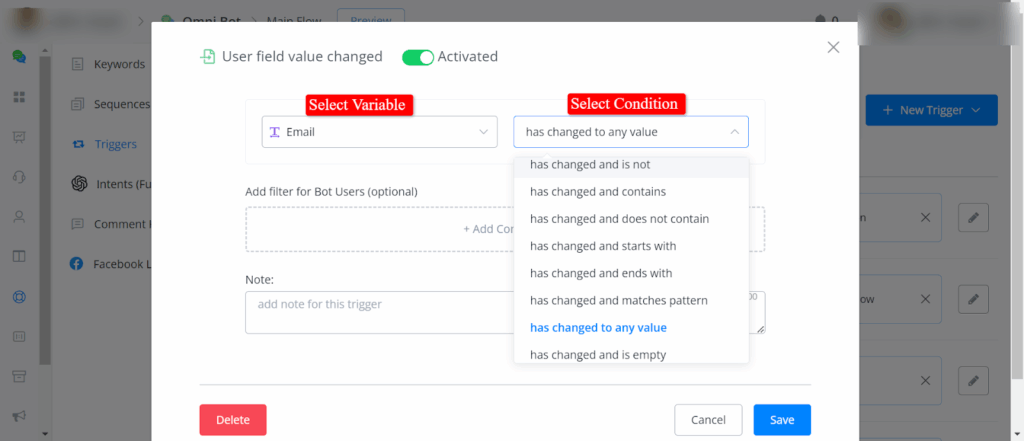Click the Facebook icon in sidebar
Viewport: 1024px width, 441px height.
[x=76, y=264]
